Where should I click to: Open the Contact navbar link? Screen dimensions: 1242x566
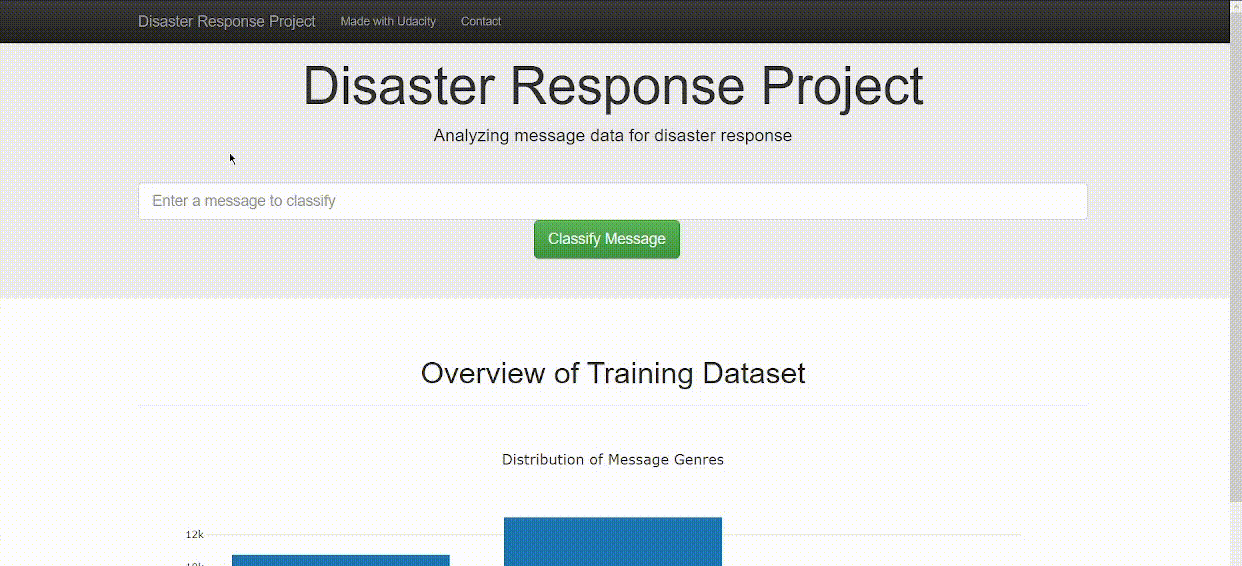pos(481,21)
